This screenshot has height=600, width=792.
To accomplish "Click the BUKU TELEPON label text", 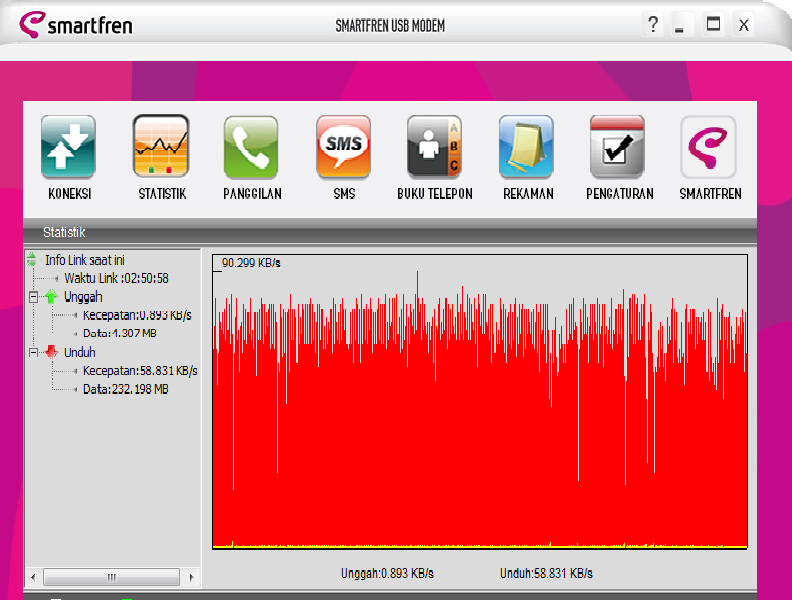I will click(435, 194).
